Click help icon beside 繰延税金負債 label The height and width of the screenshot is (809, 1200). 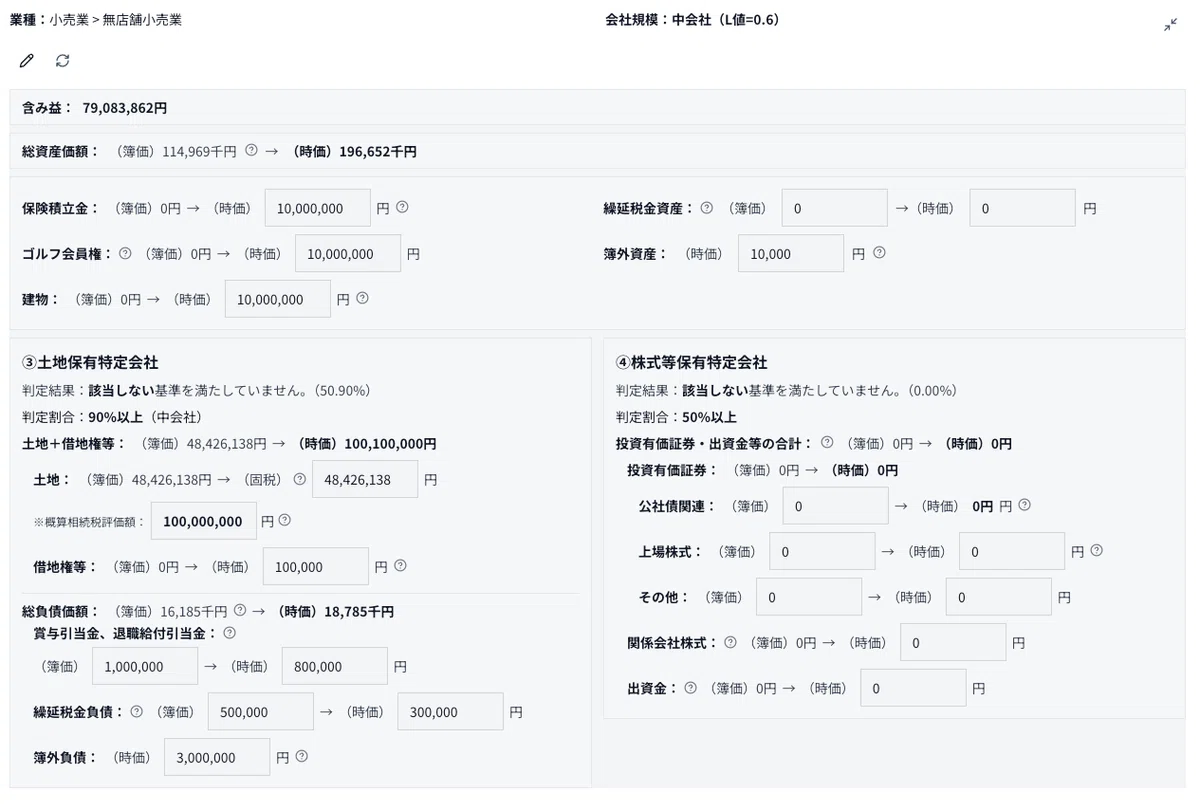click(136, 711)
